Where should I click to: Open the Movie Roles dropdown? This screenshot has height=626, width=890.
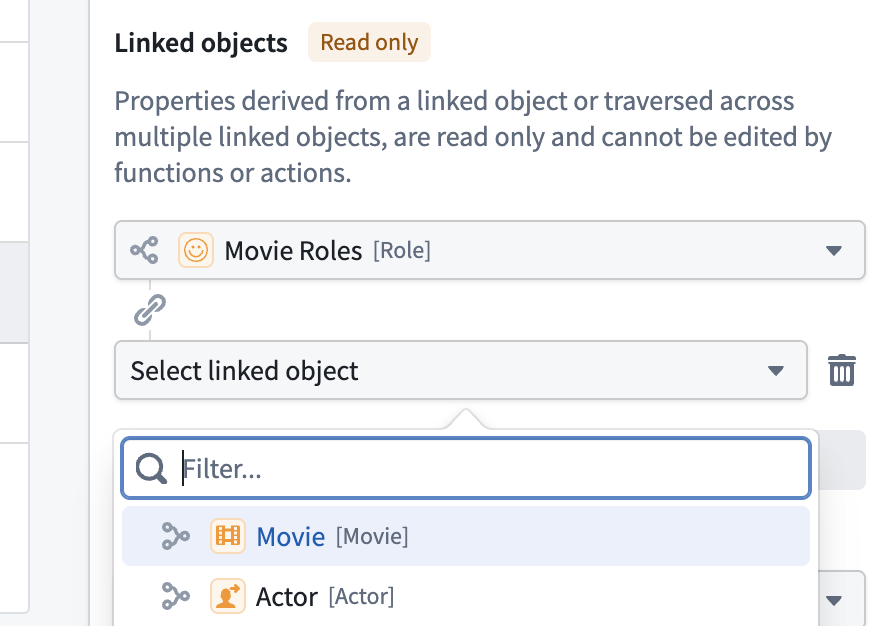[490, 250]
